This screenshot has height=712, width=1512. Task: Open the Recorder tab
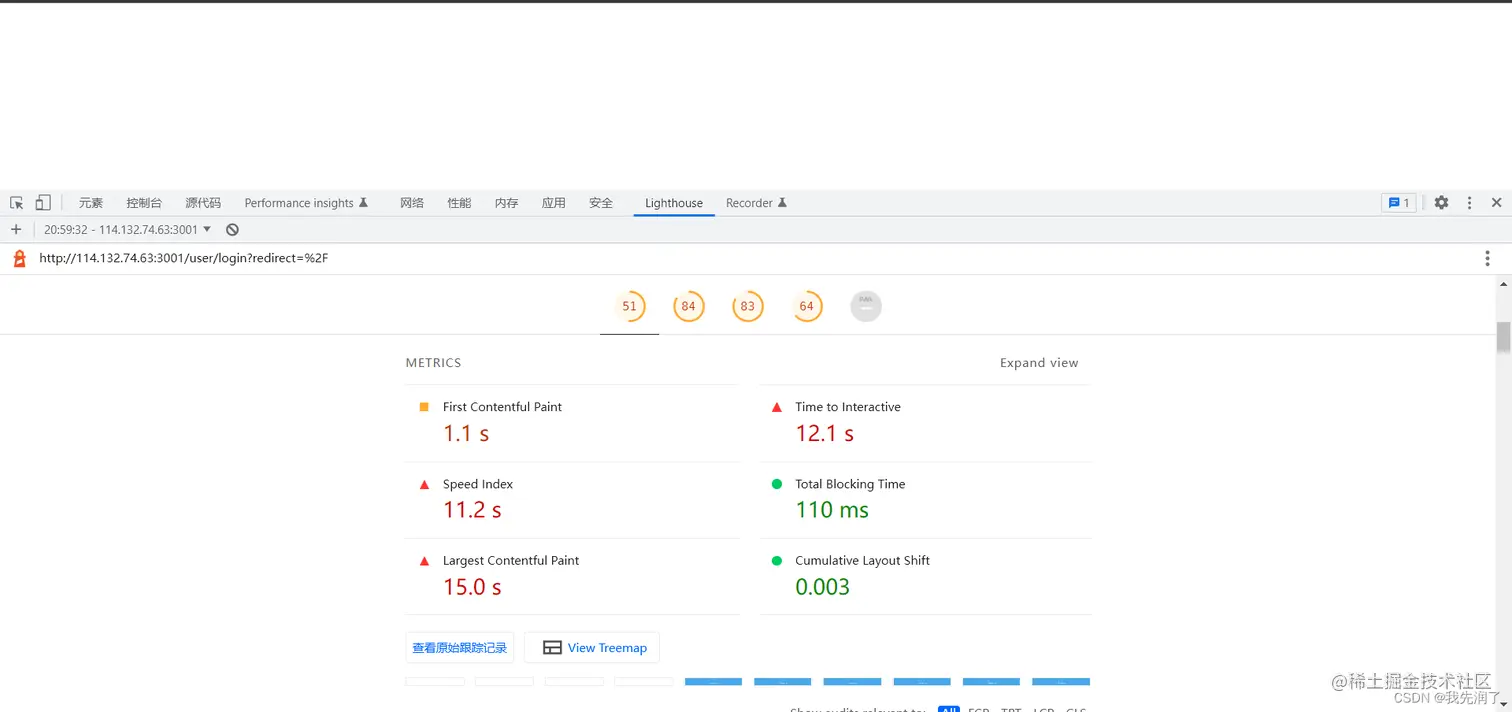(x=756, y=203)
